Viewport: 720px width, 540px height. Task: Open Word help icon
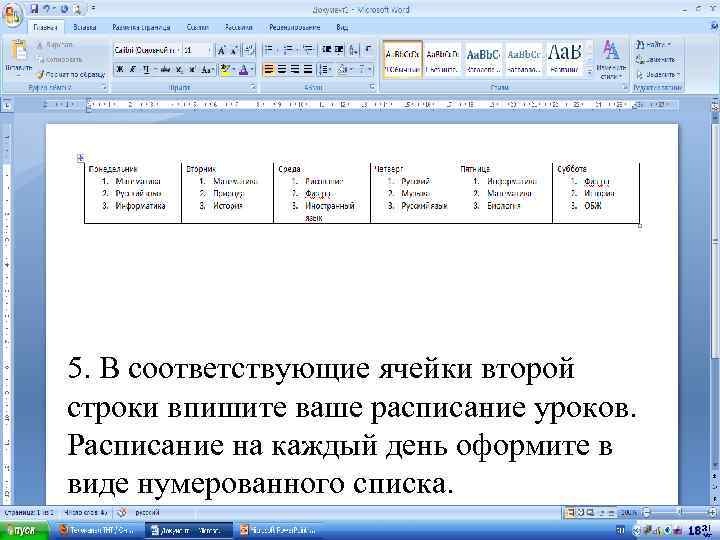pos(714,28)
